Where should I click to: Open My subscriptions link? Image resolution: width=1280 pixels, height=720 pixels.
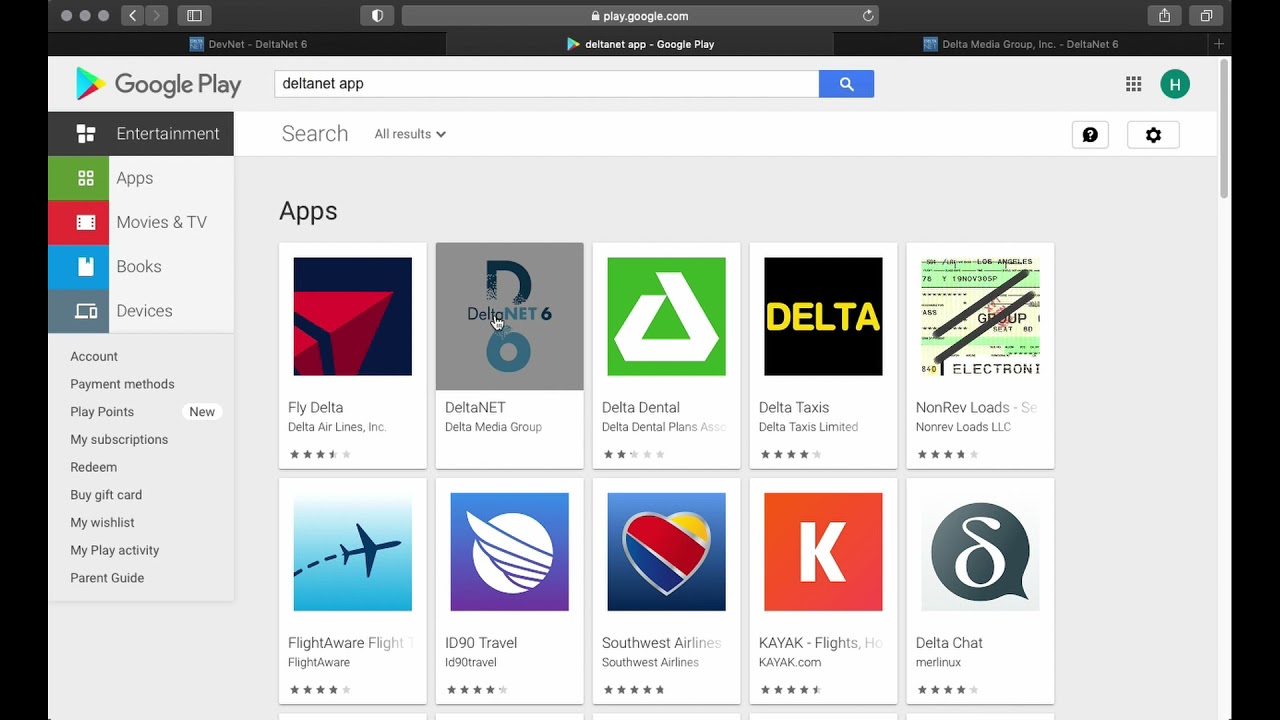pos(119,440)
